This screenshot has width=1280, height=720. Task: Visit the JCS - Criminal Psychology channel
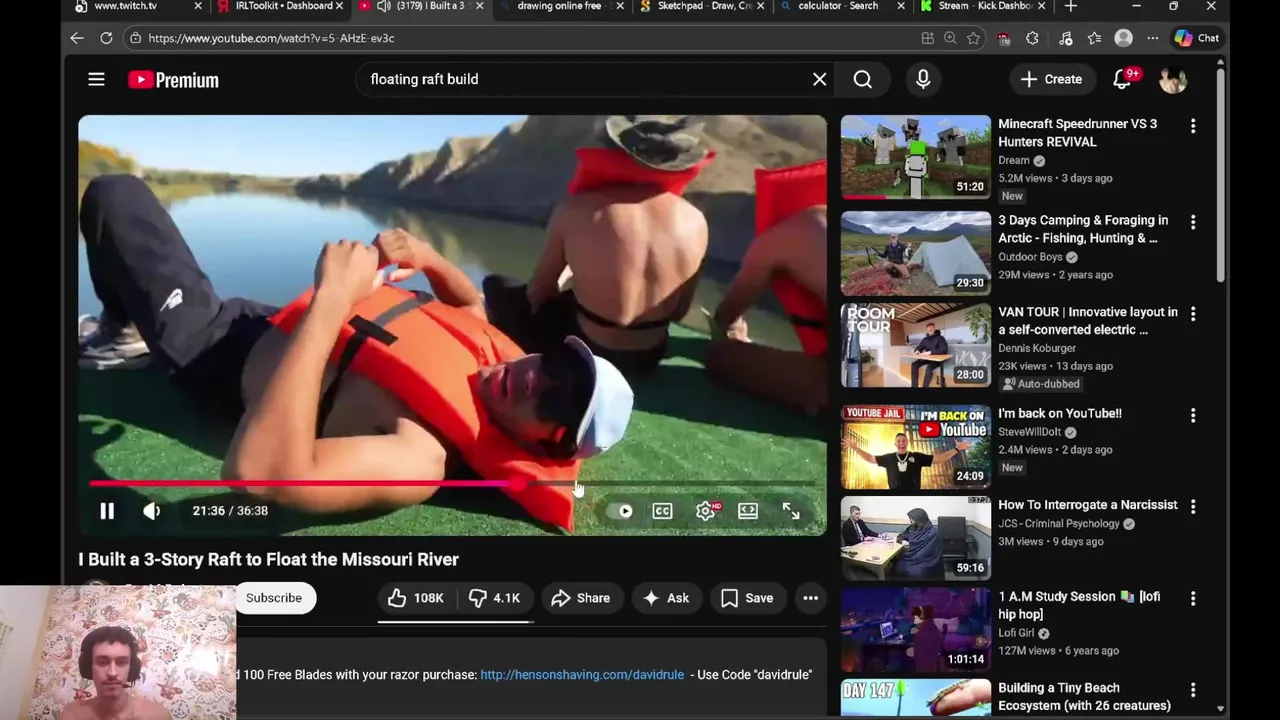[x=1059, y=523]
